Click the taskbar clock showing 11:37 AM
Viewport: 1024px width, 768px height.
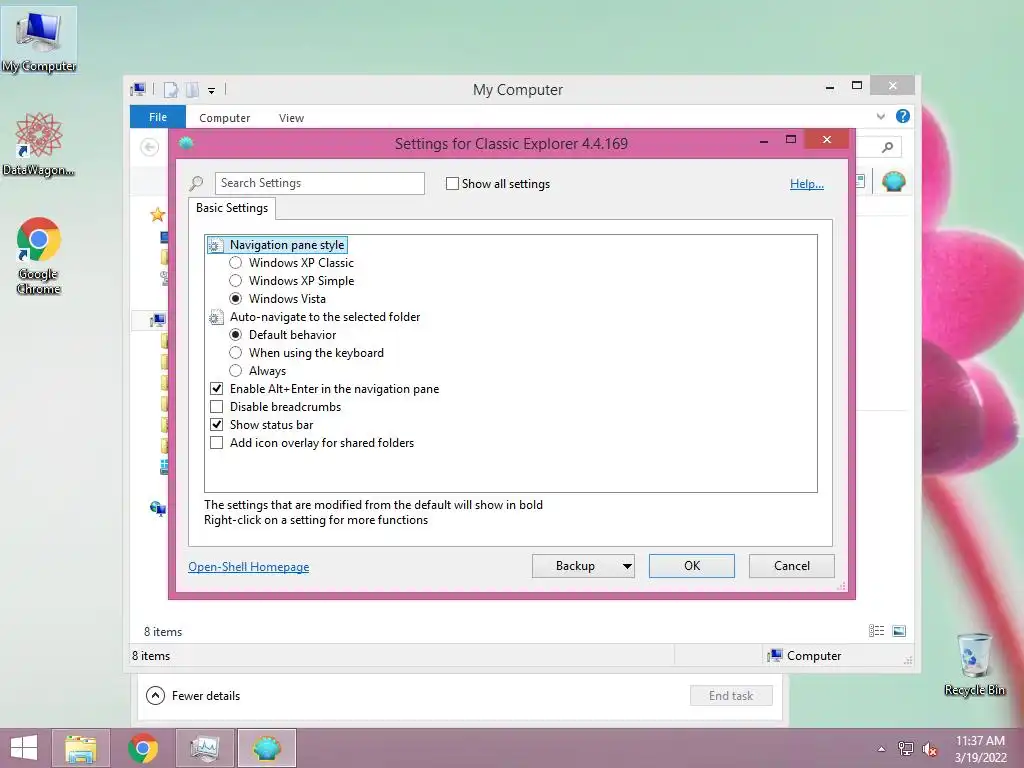tap(980, 748)
